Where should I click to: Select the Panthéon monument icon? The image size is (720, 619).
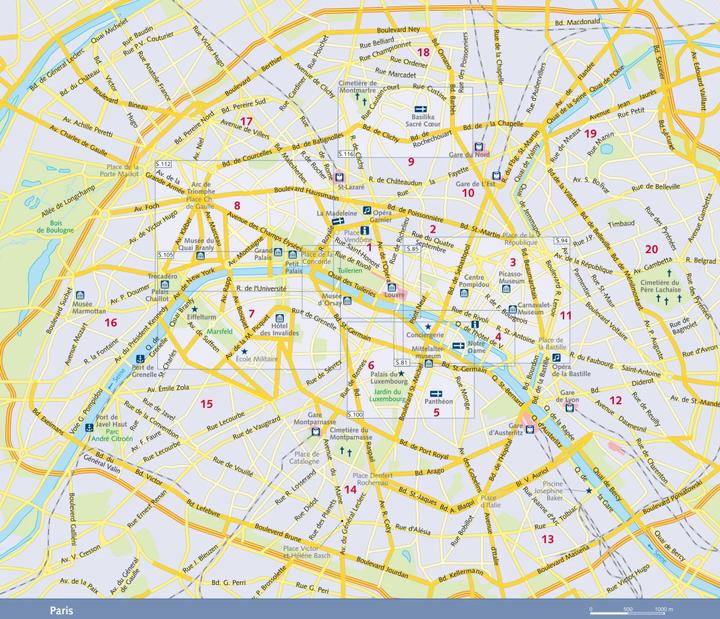435,394
